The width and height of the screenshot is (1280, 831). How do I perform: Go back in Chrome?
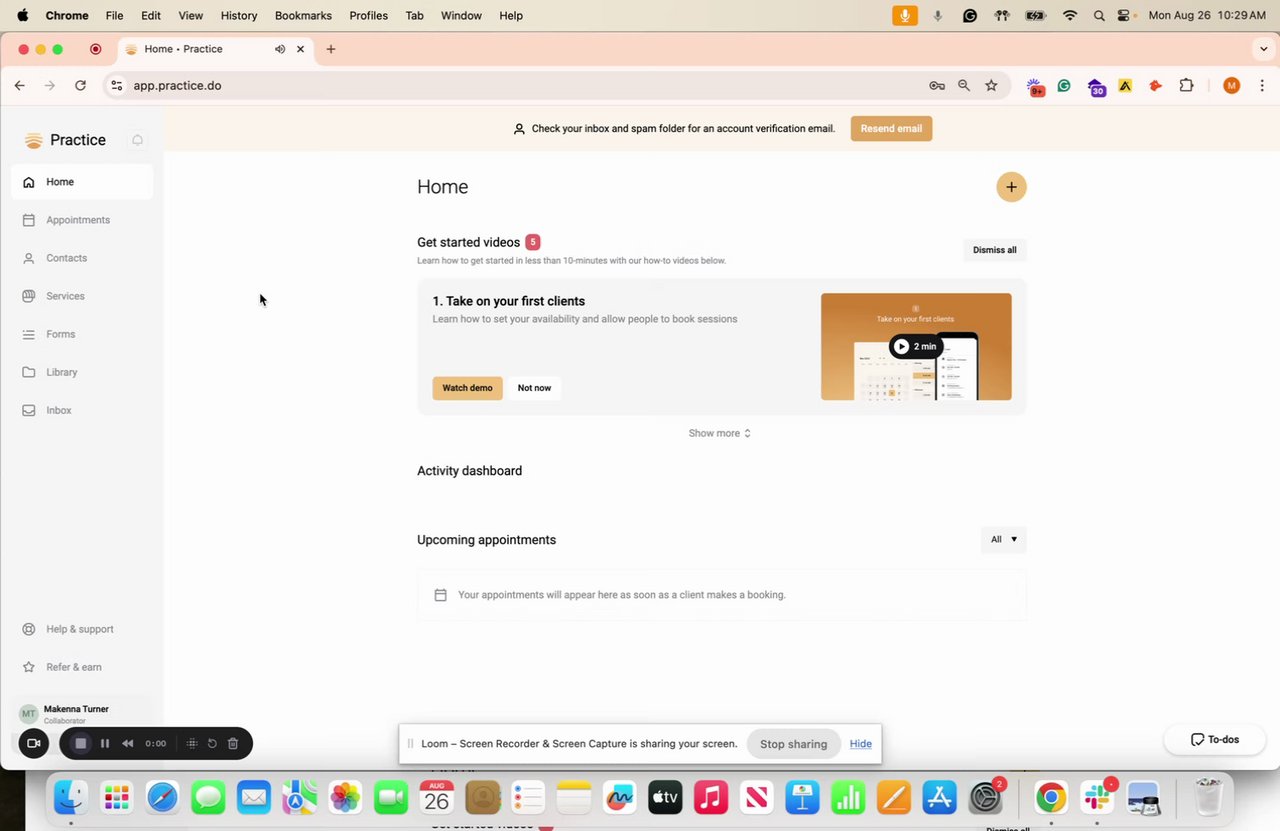click(x=20, y=85)
